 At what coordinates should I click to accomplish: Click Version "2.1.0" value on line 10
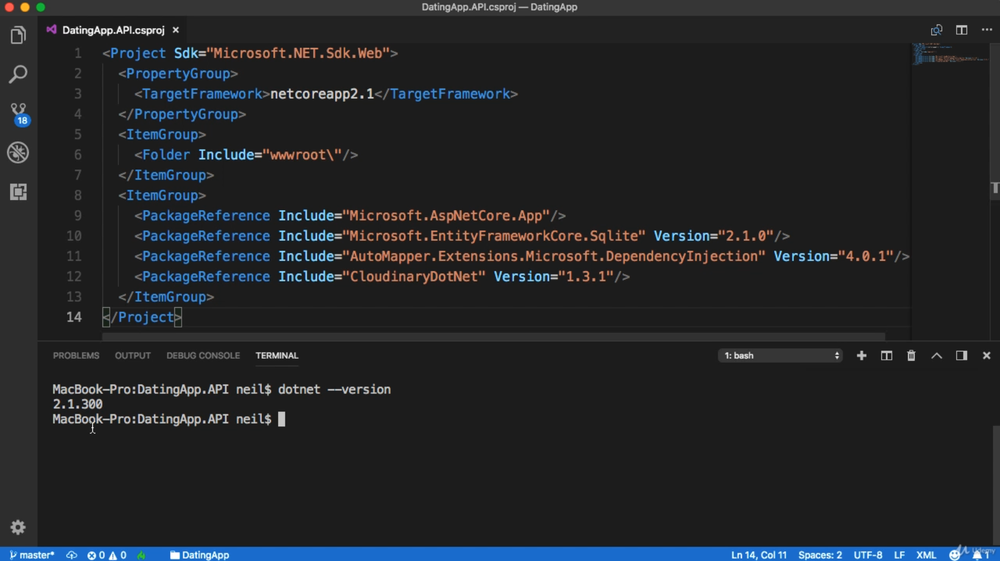(746, 236)
